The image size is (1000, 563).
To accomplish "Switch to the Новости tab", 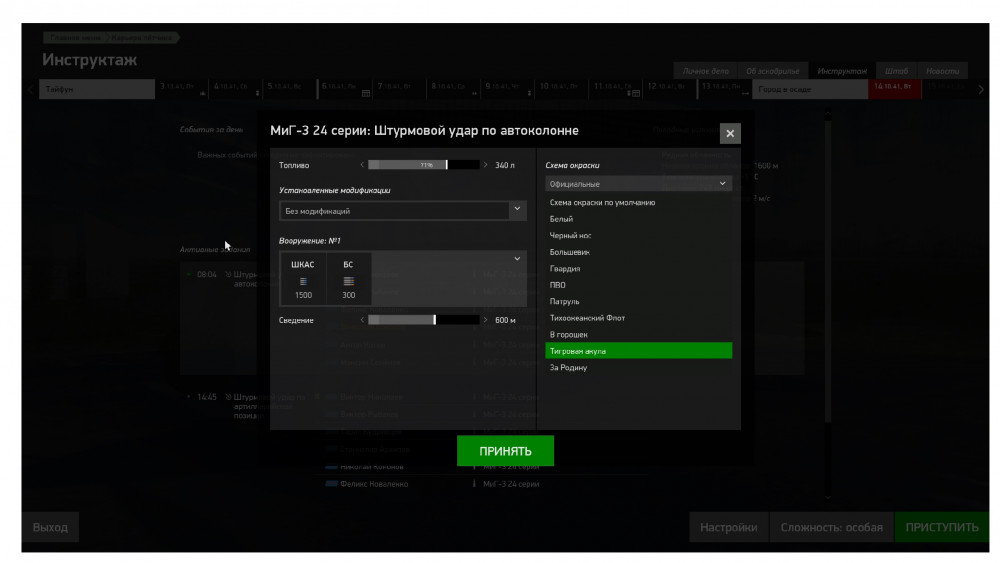I will point(942,71).
